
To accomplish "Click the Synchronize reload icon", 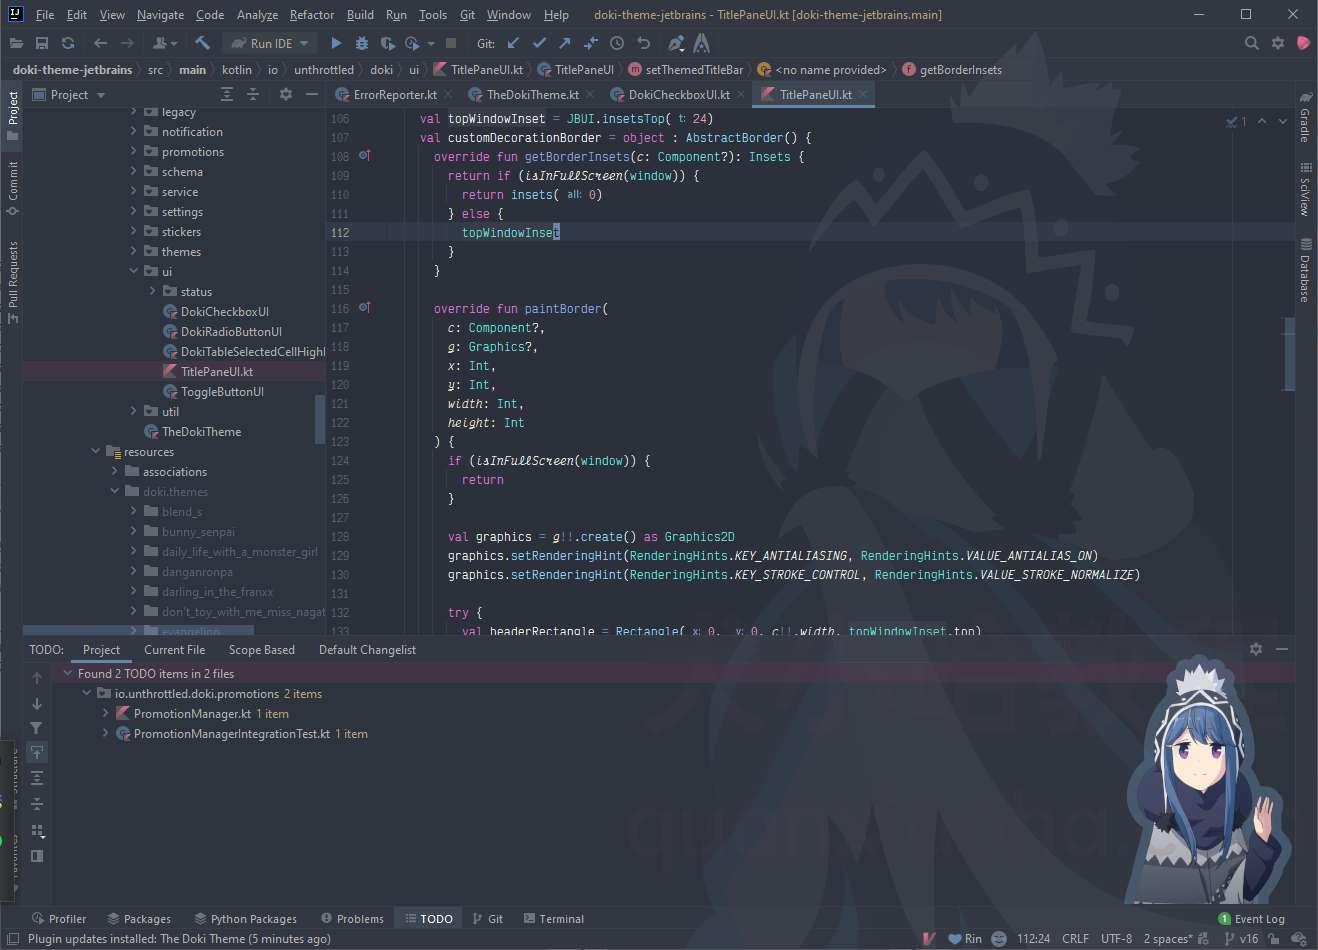I will coord(68,43).
